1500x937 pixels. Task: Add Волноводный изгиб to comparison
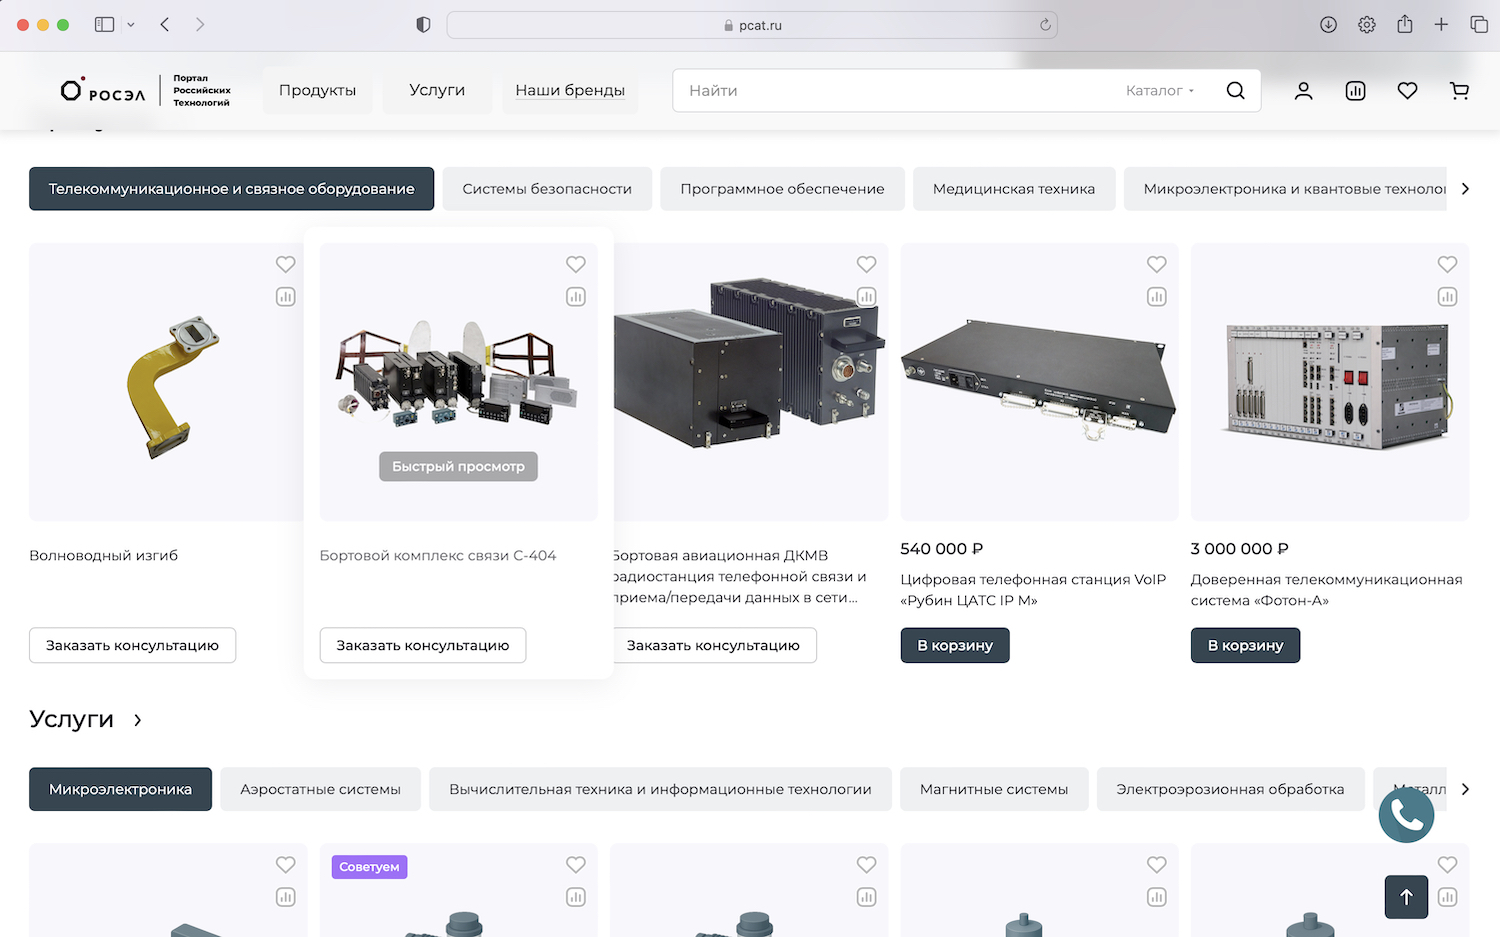tap(286, 297)
